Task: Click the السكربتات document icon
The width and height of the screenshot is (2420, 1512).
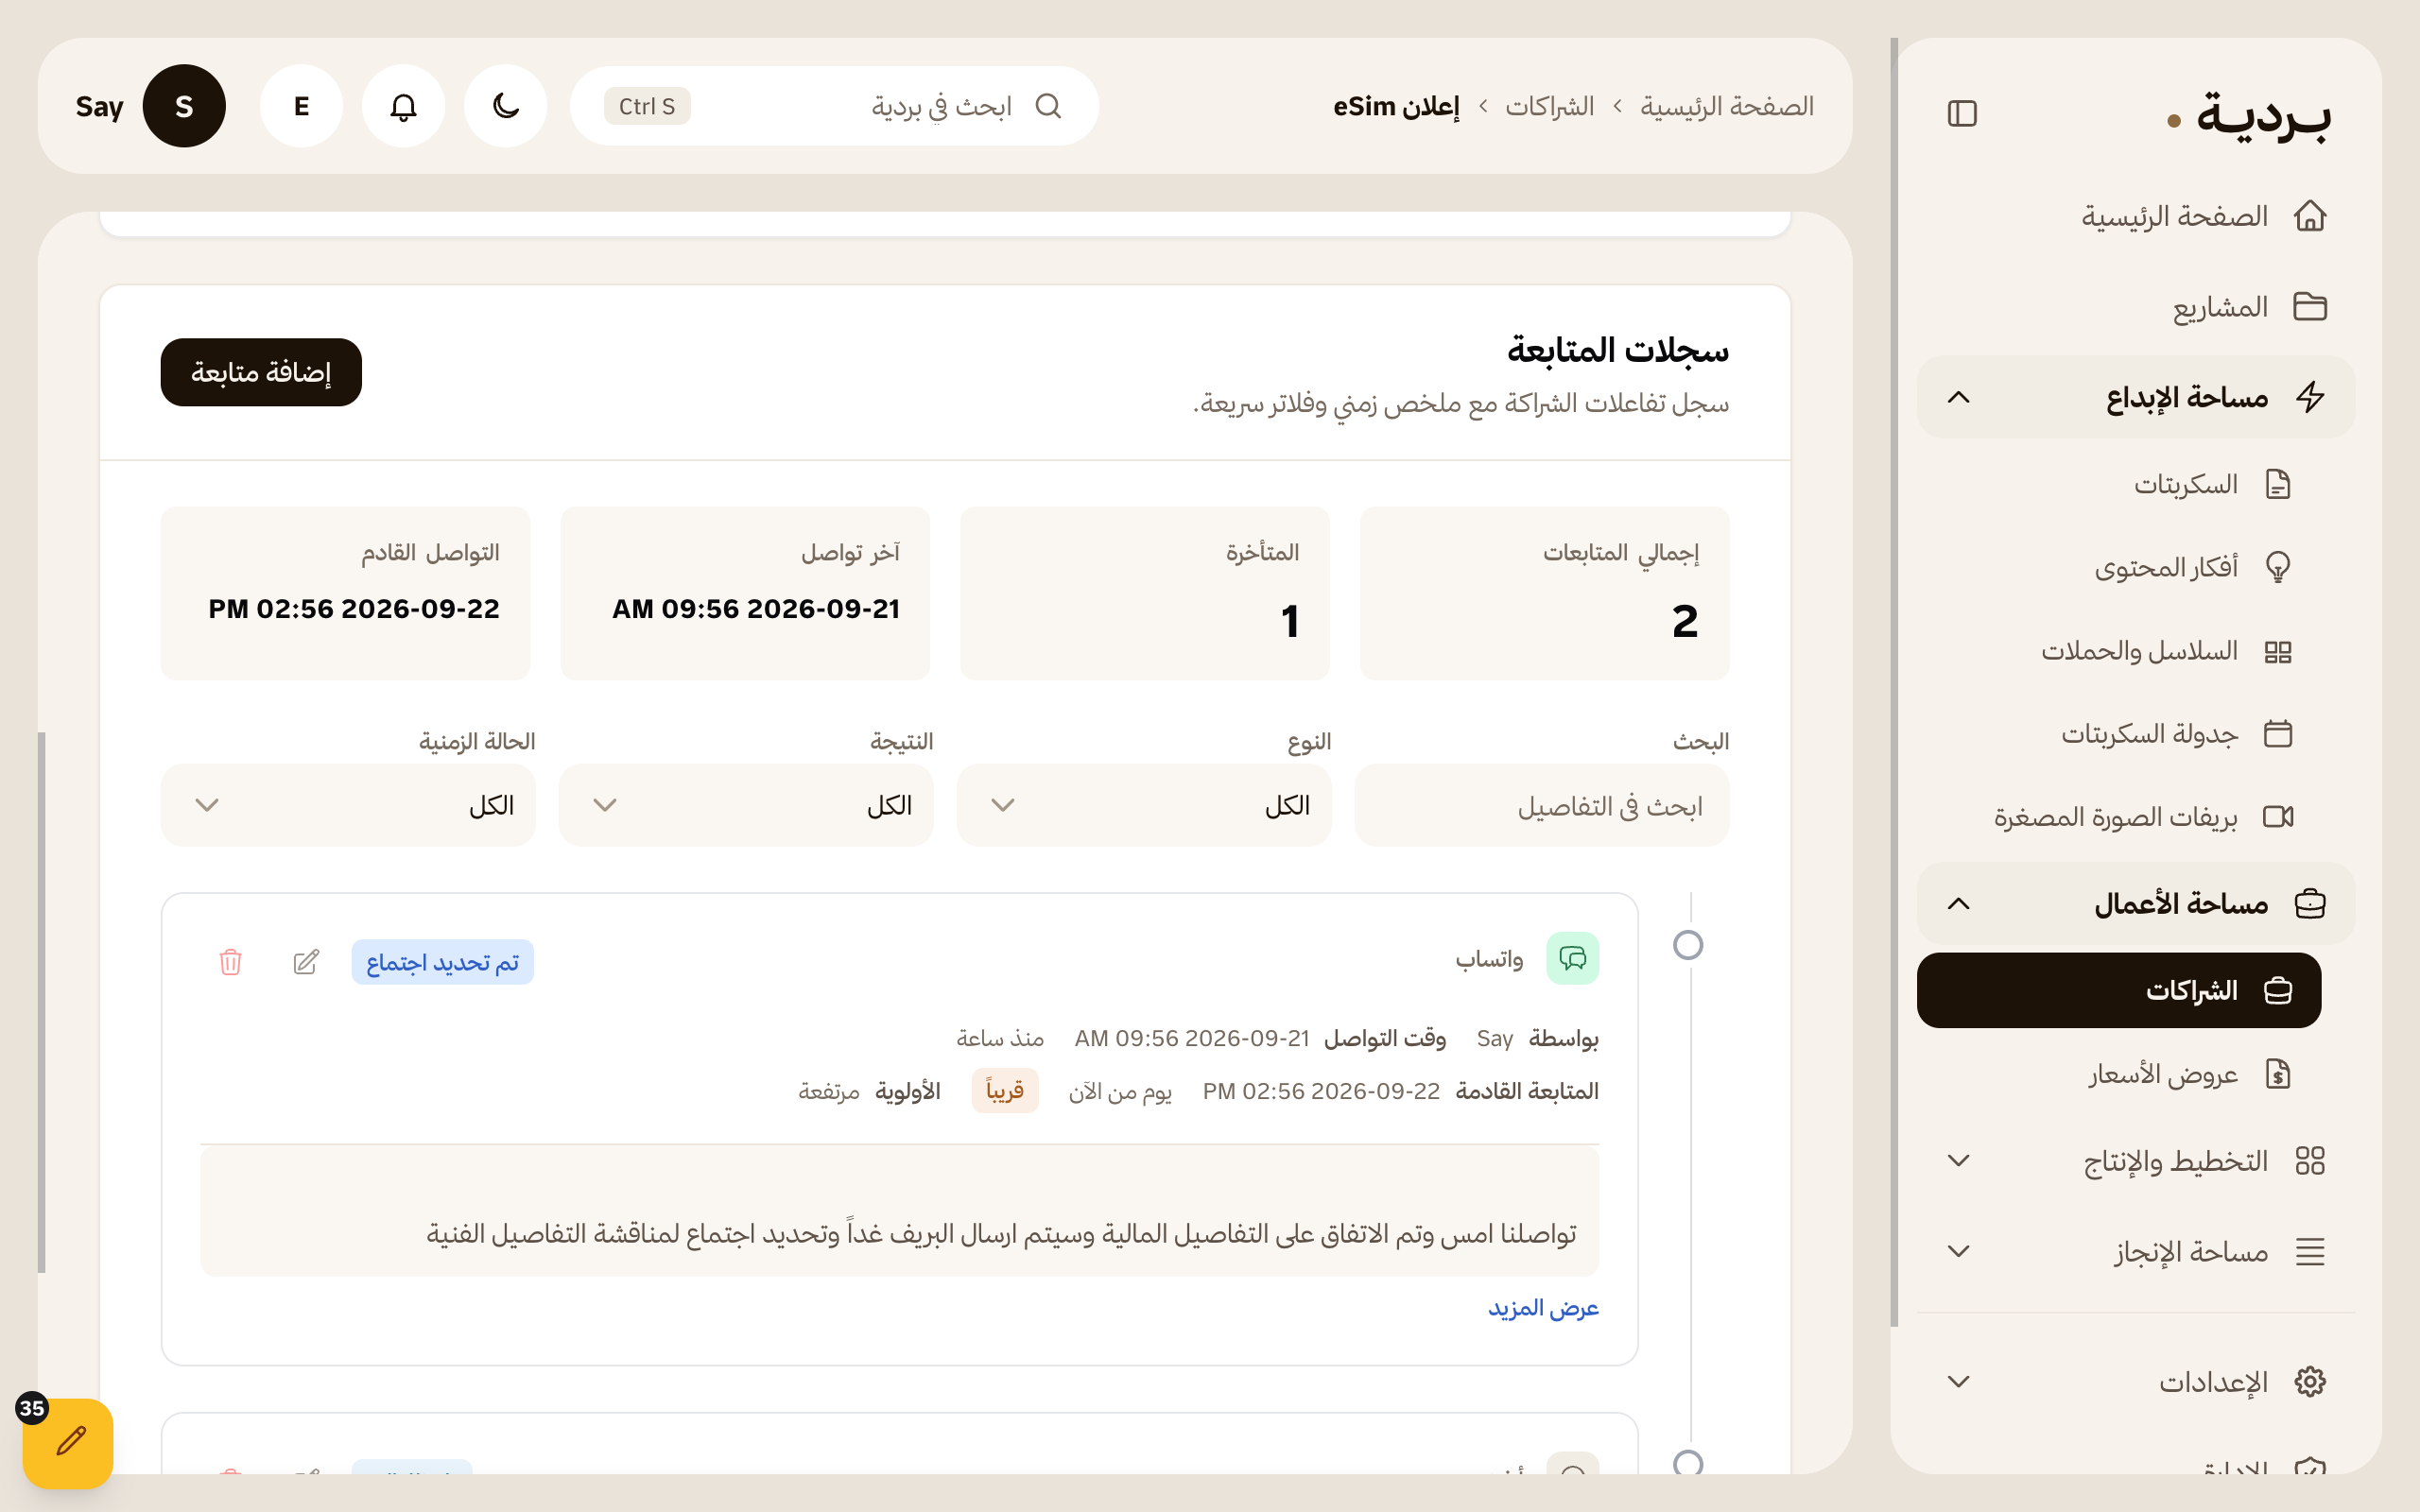Action: 2278,485
